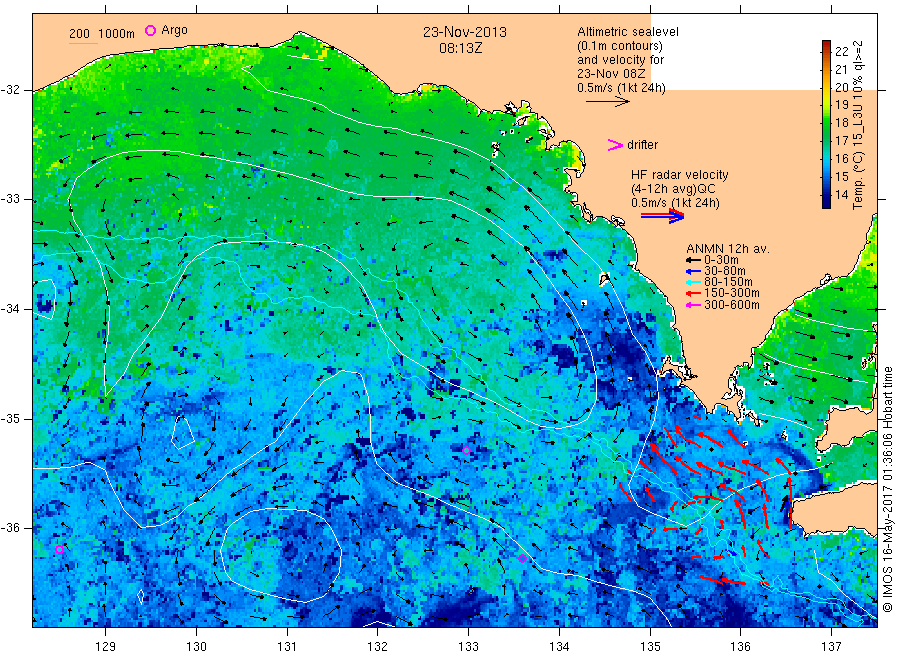Click the 'drifter' legend label

click(642, 145)
